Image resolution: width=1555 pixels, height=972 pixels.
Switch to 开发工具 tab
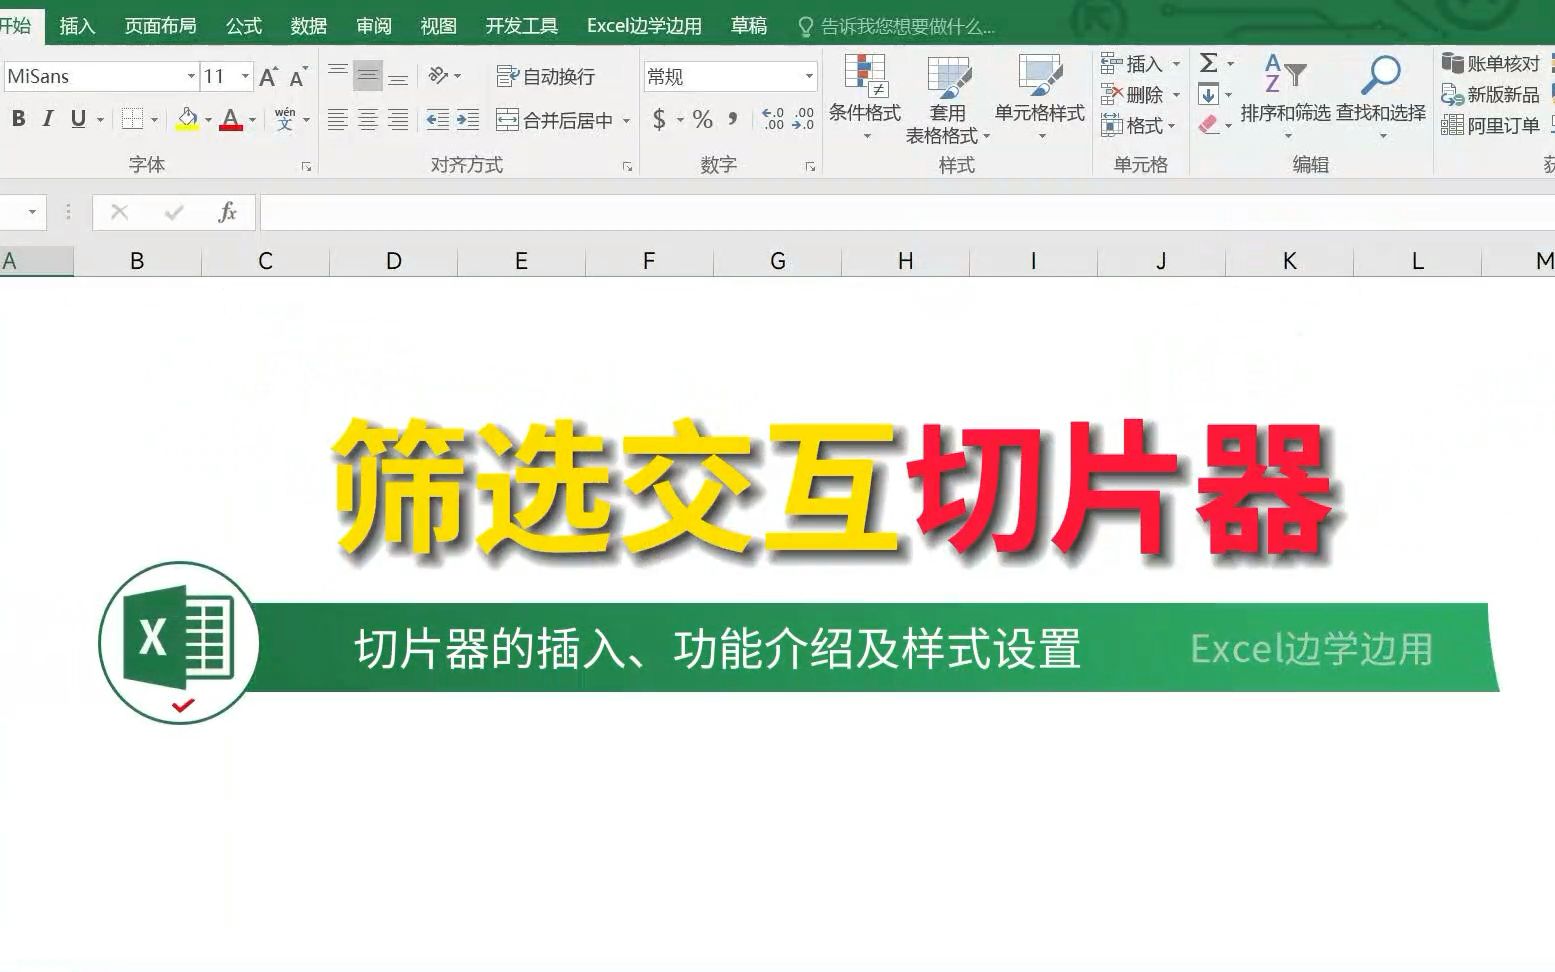pos(522,26)
